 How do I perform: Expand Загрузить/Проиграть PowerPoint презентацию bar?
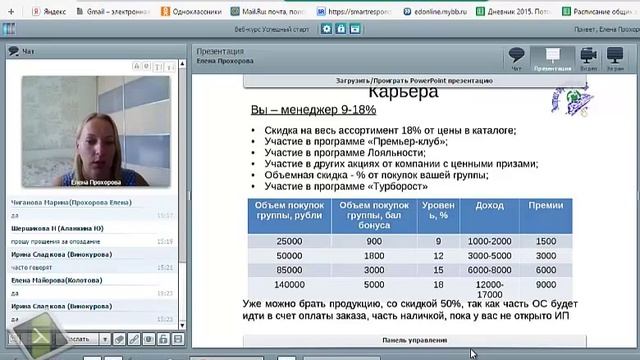(414, 81)
